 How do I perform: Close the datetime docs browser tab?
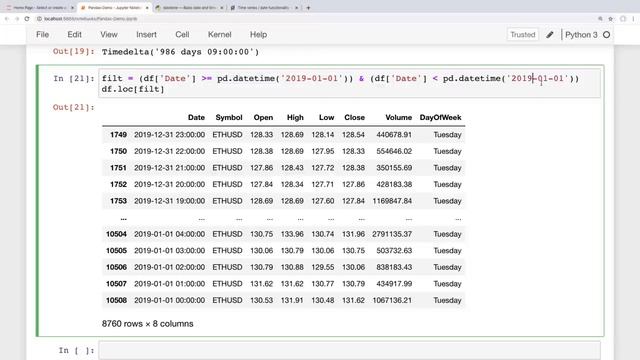(x=222, y=8)
